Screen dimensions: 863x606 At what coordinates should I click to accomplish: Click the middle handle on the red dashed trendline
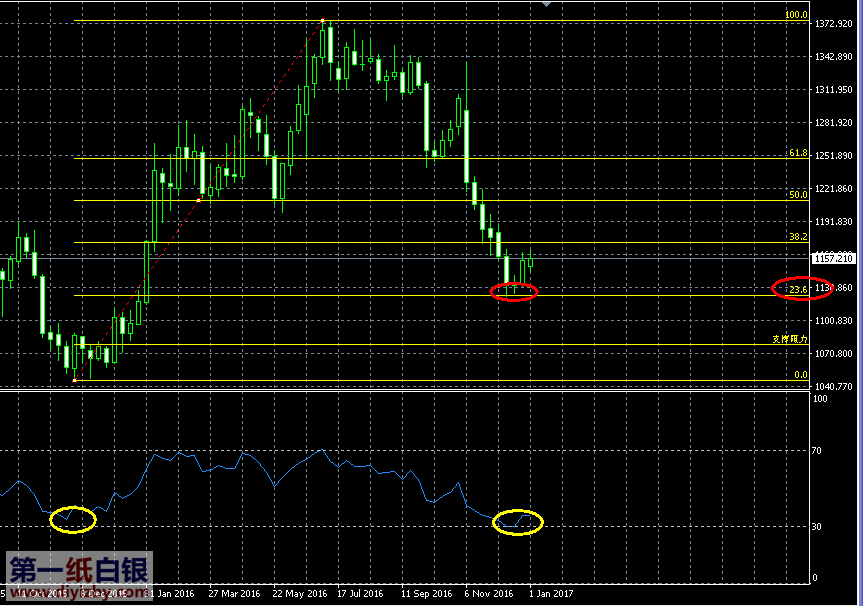(x=199, y=200)
